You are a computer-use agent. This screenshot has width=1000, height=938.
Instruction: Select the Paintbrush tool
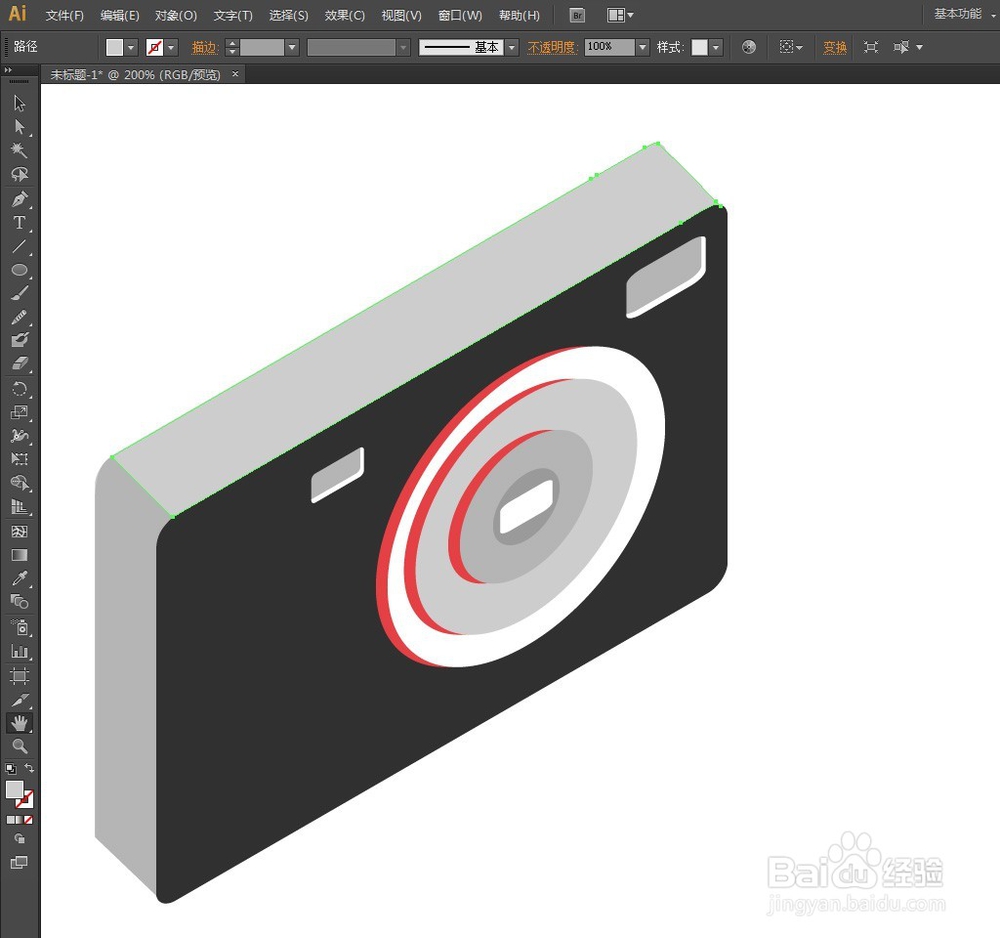(x=19, y=293)
